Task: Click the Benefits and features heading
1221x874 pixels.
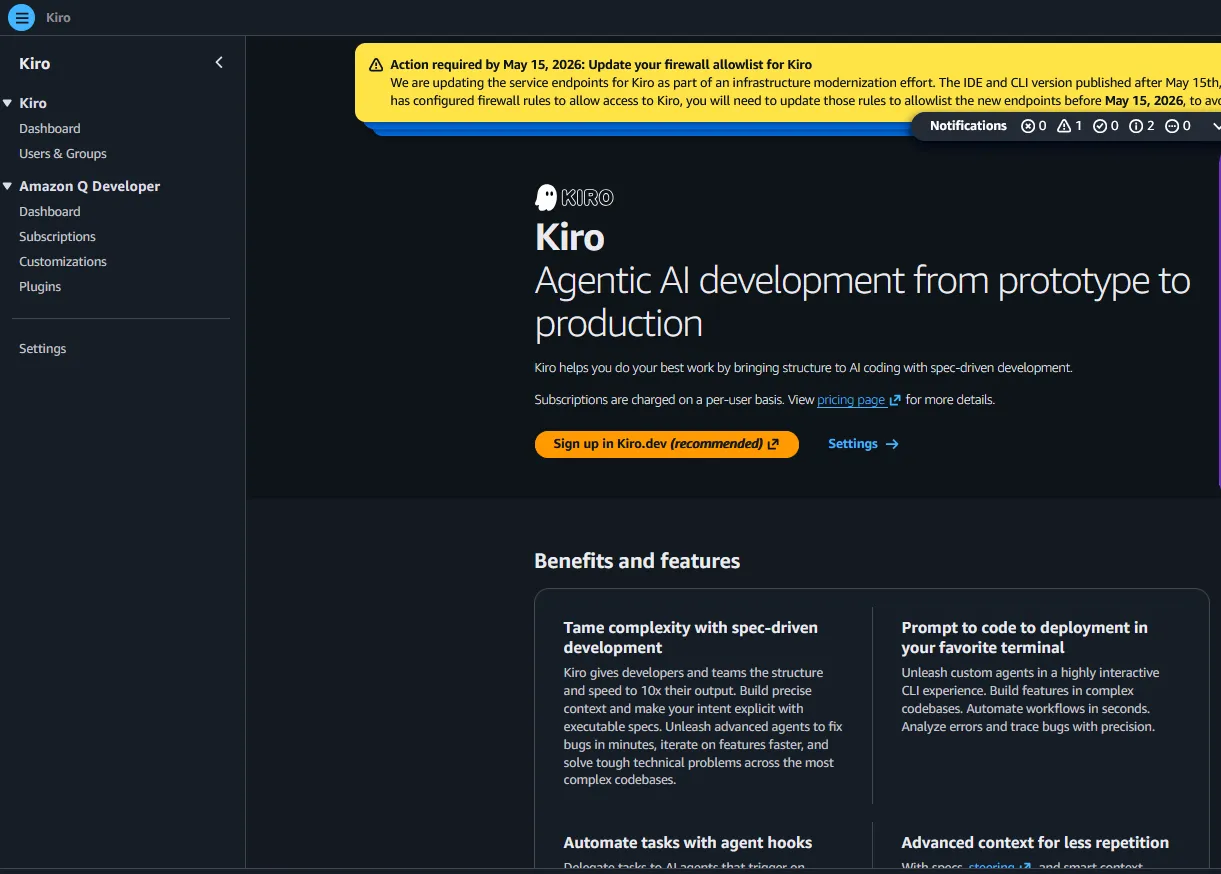Action: [637, 561]
